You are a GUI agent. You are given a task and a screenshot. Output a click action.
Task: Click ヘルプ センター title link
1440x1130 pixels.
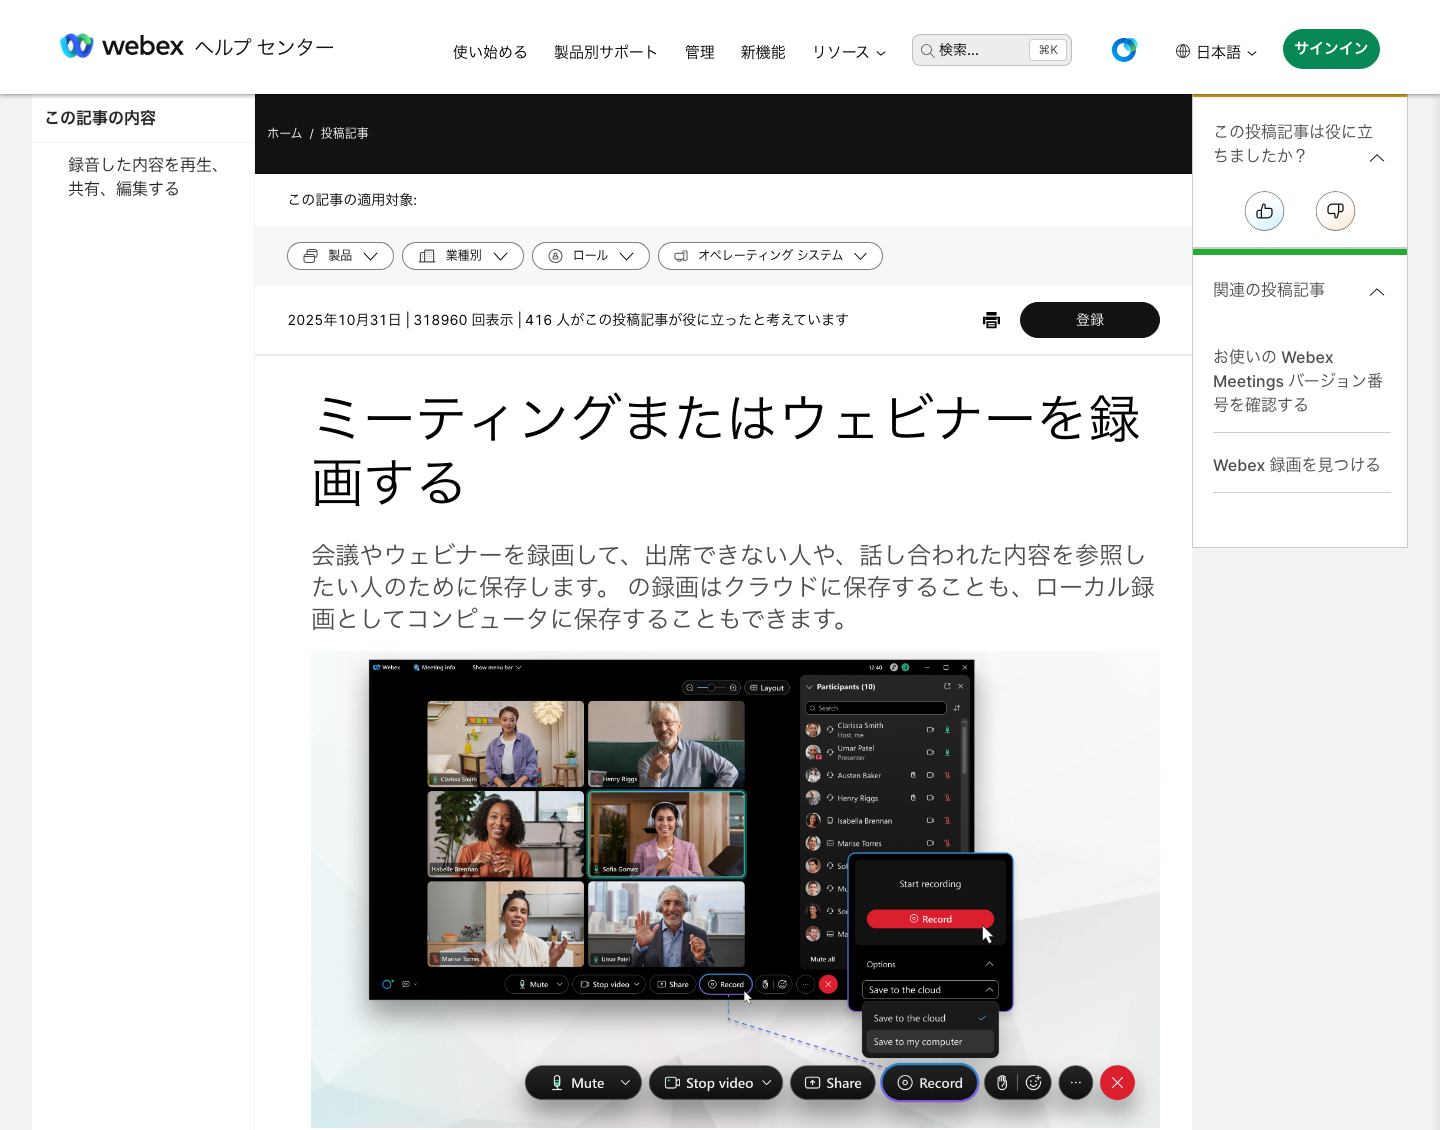click(264, 47)
